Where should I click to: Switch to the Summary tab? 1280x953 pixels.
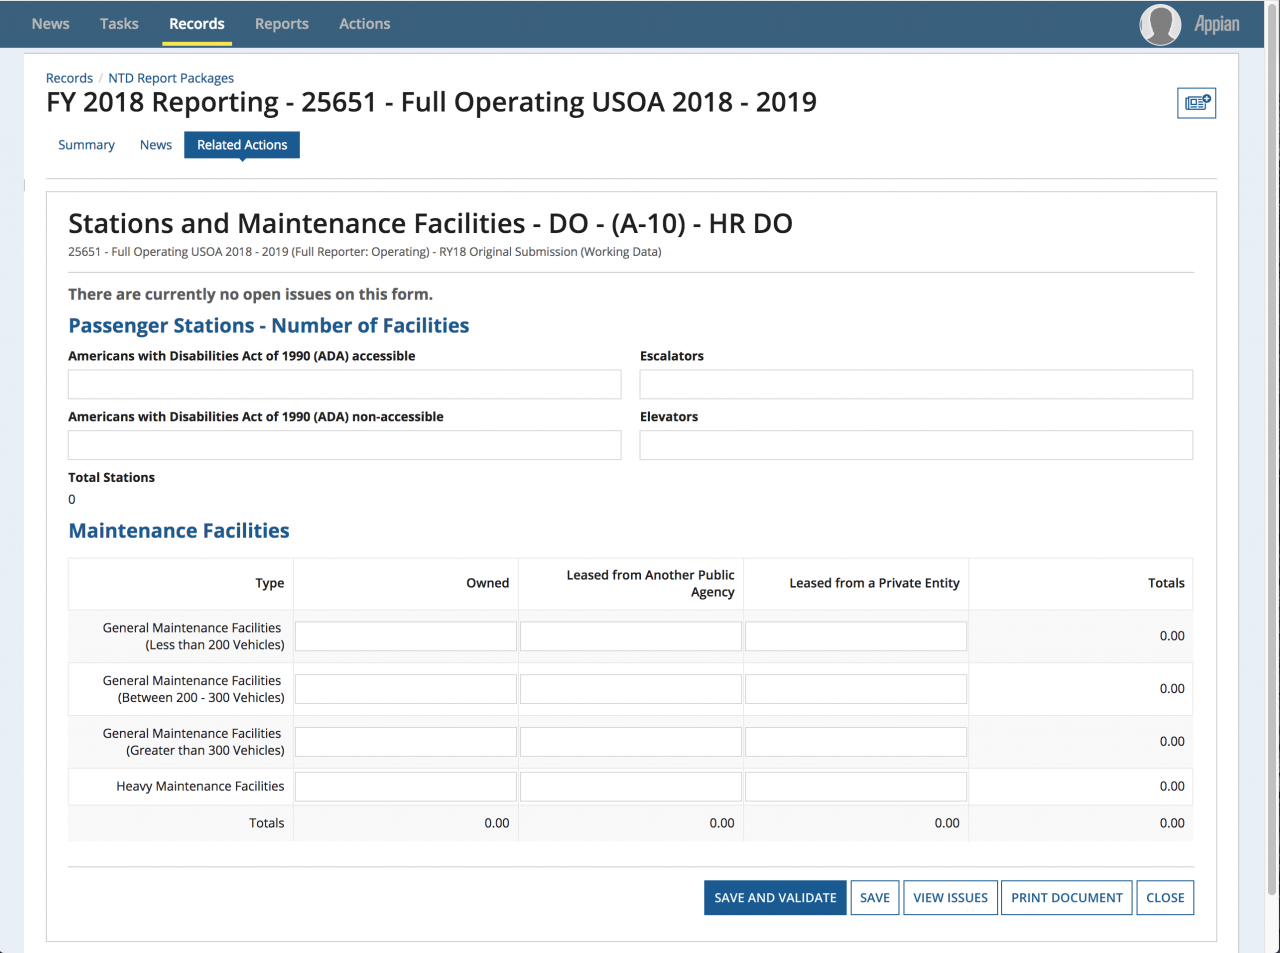pyautogui.click(x=86, y=145)
